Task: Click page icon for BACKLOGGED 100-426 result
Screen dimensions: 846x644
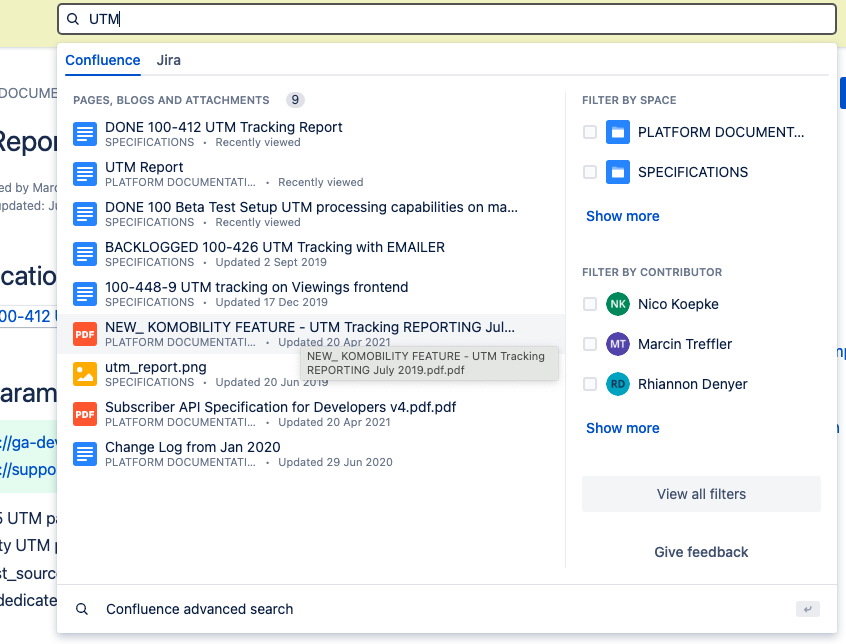Action: click(85, 254)
